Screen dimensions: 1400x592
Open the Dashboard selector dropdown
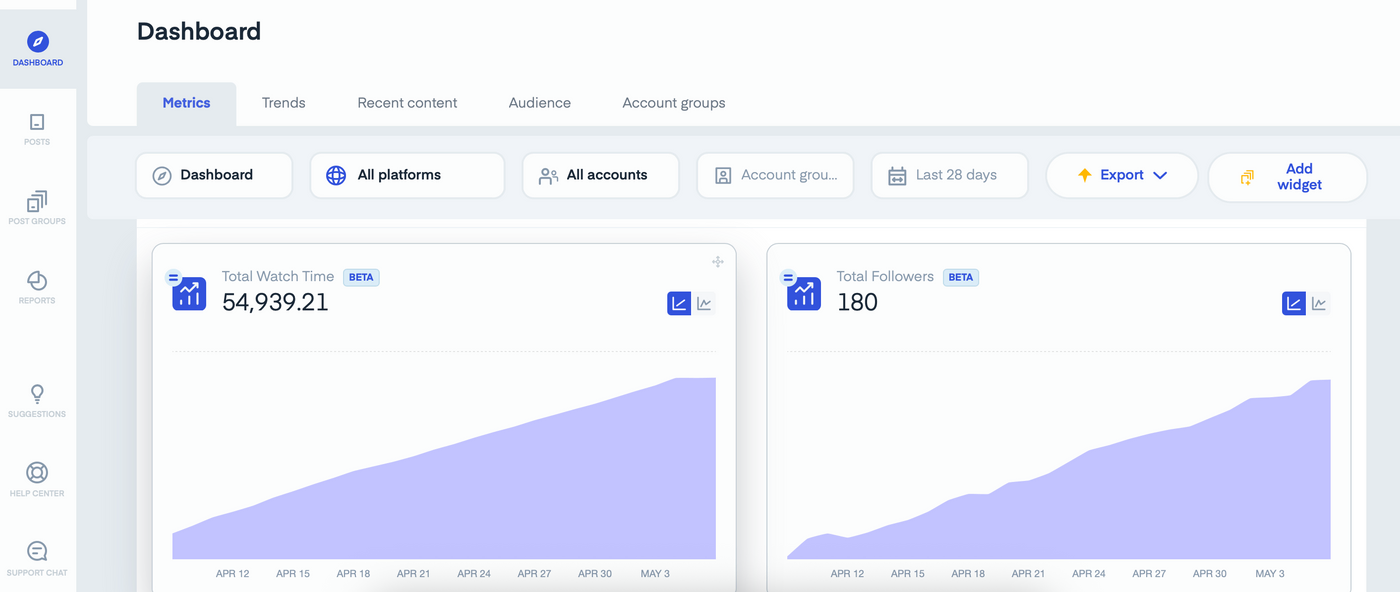215,175
